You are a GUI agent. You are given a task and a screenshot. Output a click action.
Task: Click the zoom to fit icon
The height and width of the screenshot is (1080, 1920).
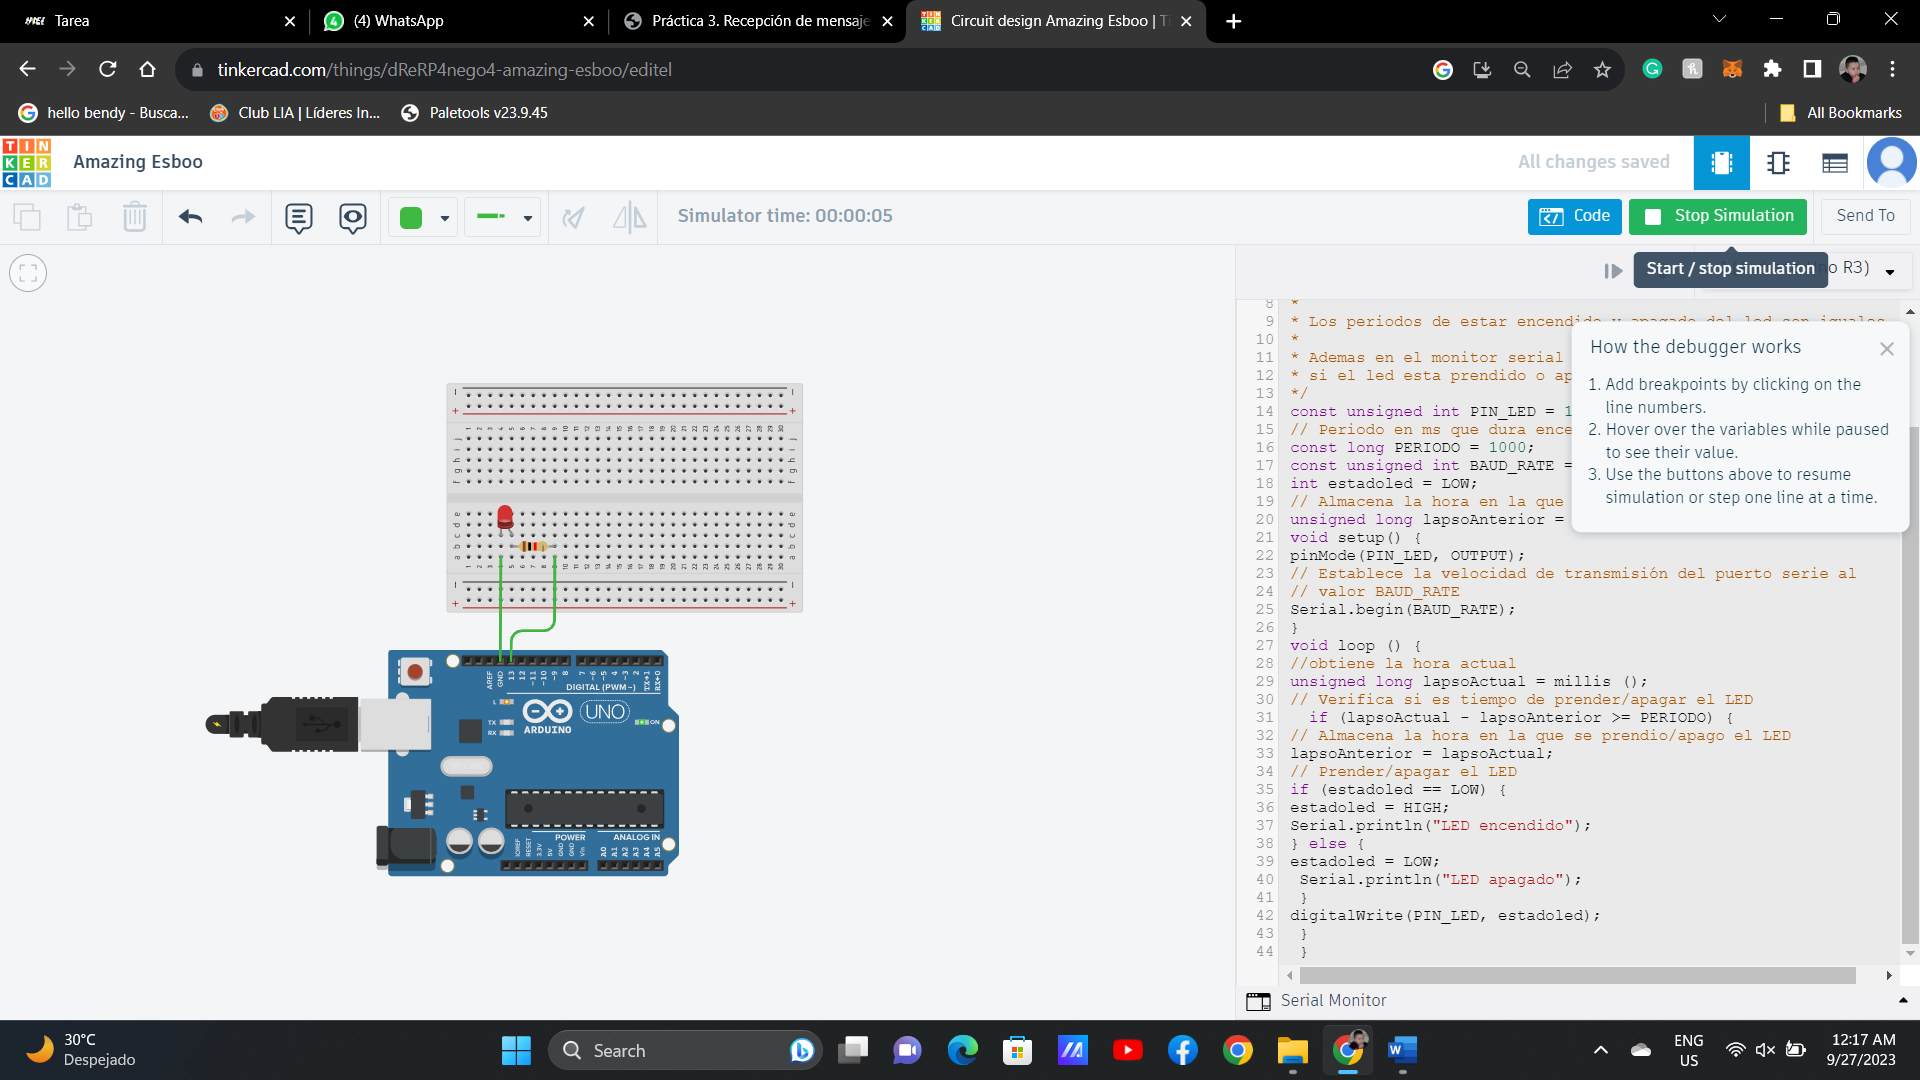(28, 272)
